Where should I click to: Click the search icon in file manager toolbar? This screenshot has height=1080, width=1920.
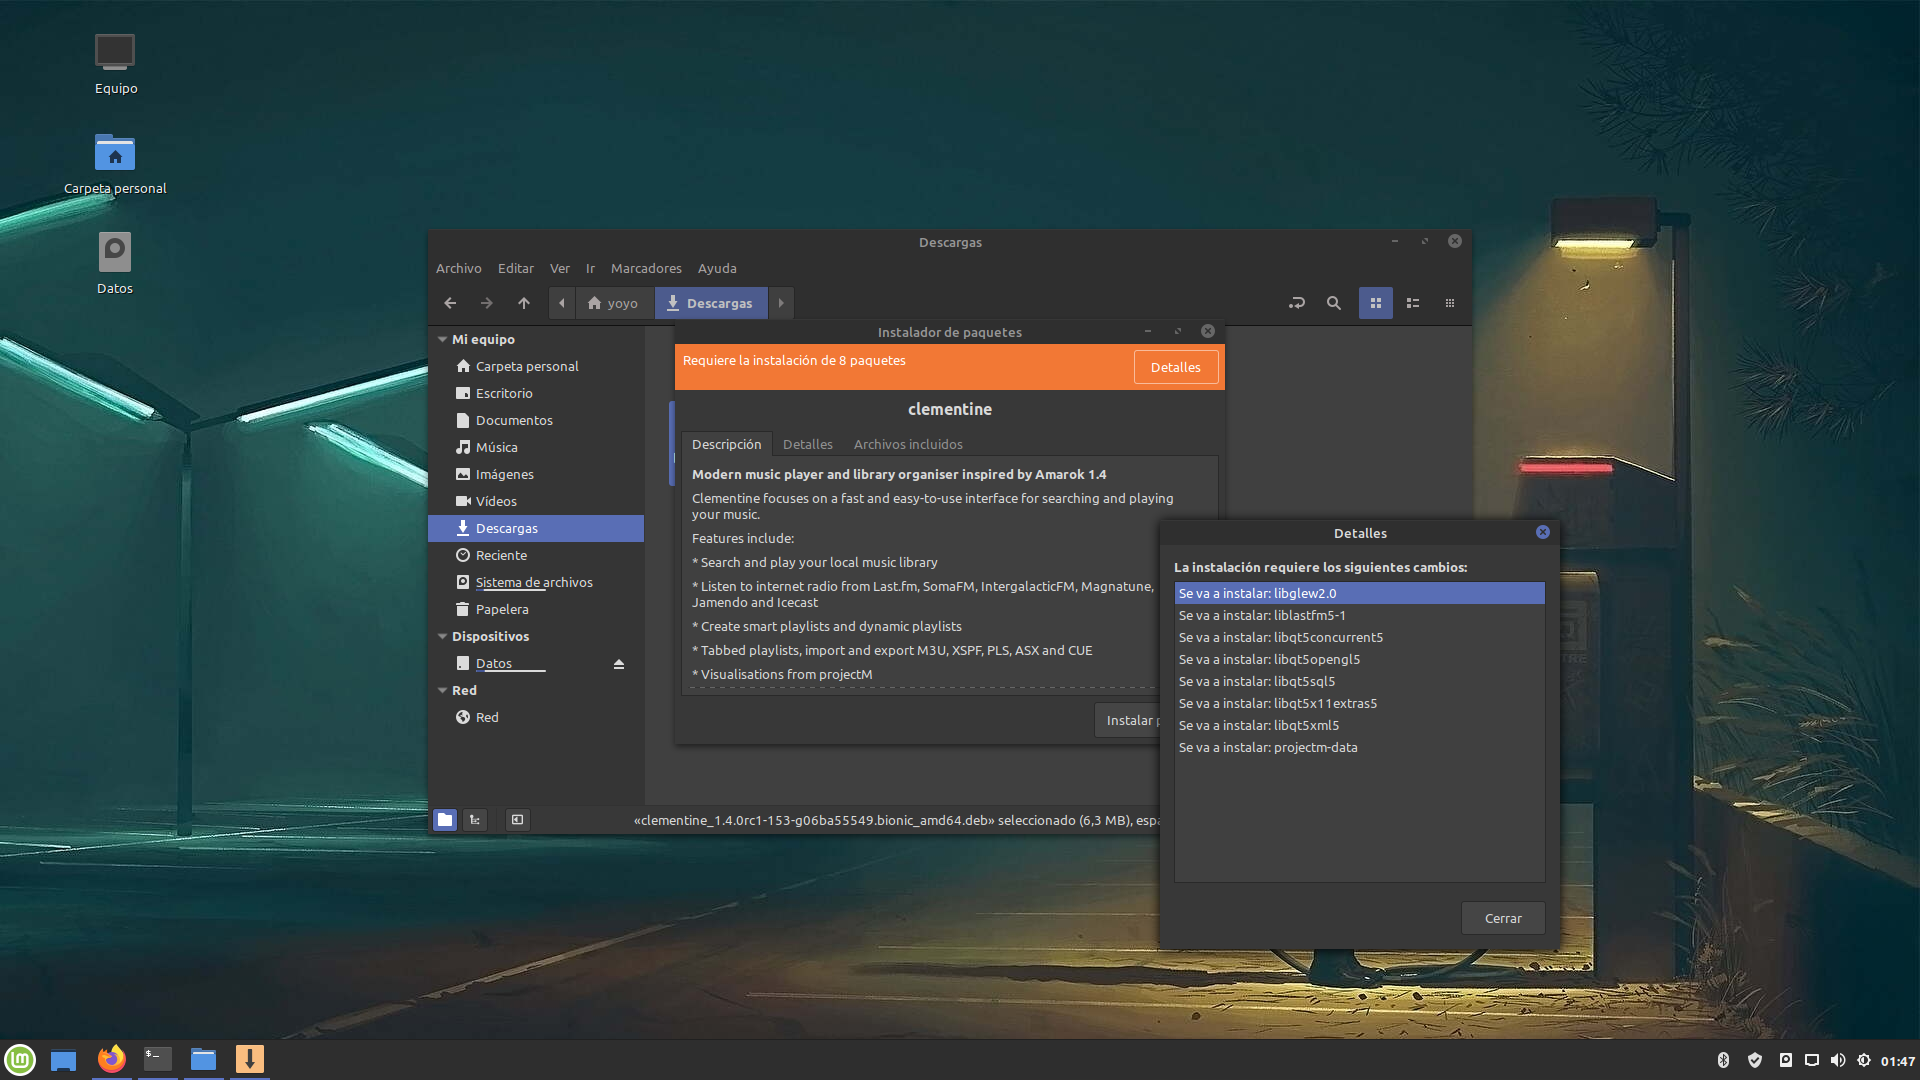point(1333,303)
